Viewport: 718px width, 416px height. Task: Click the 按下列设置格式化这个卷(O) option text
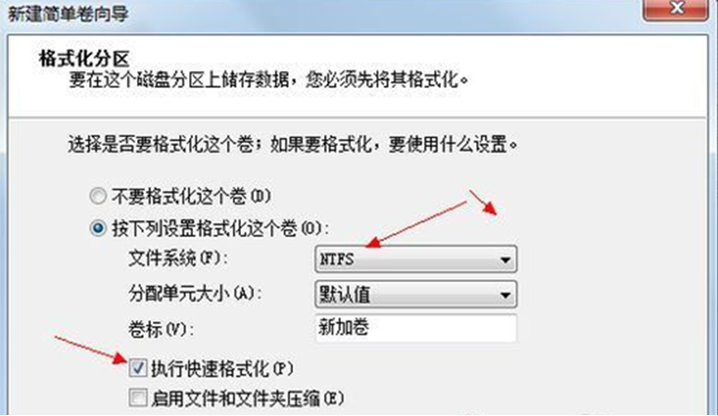tap(220, 228)
